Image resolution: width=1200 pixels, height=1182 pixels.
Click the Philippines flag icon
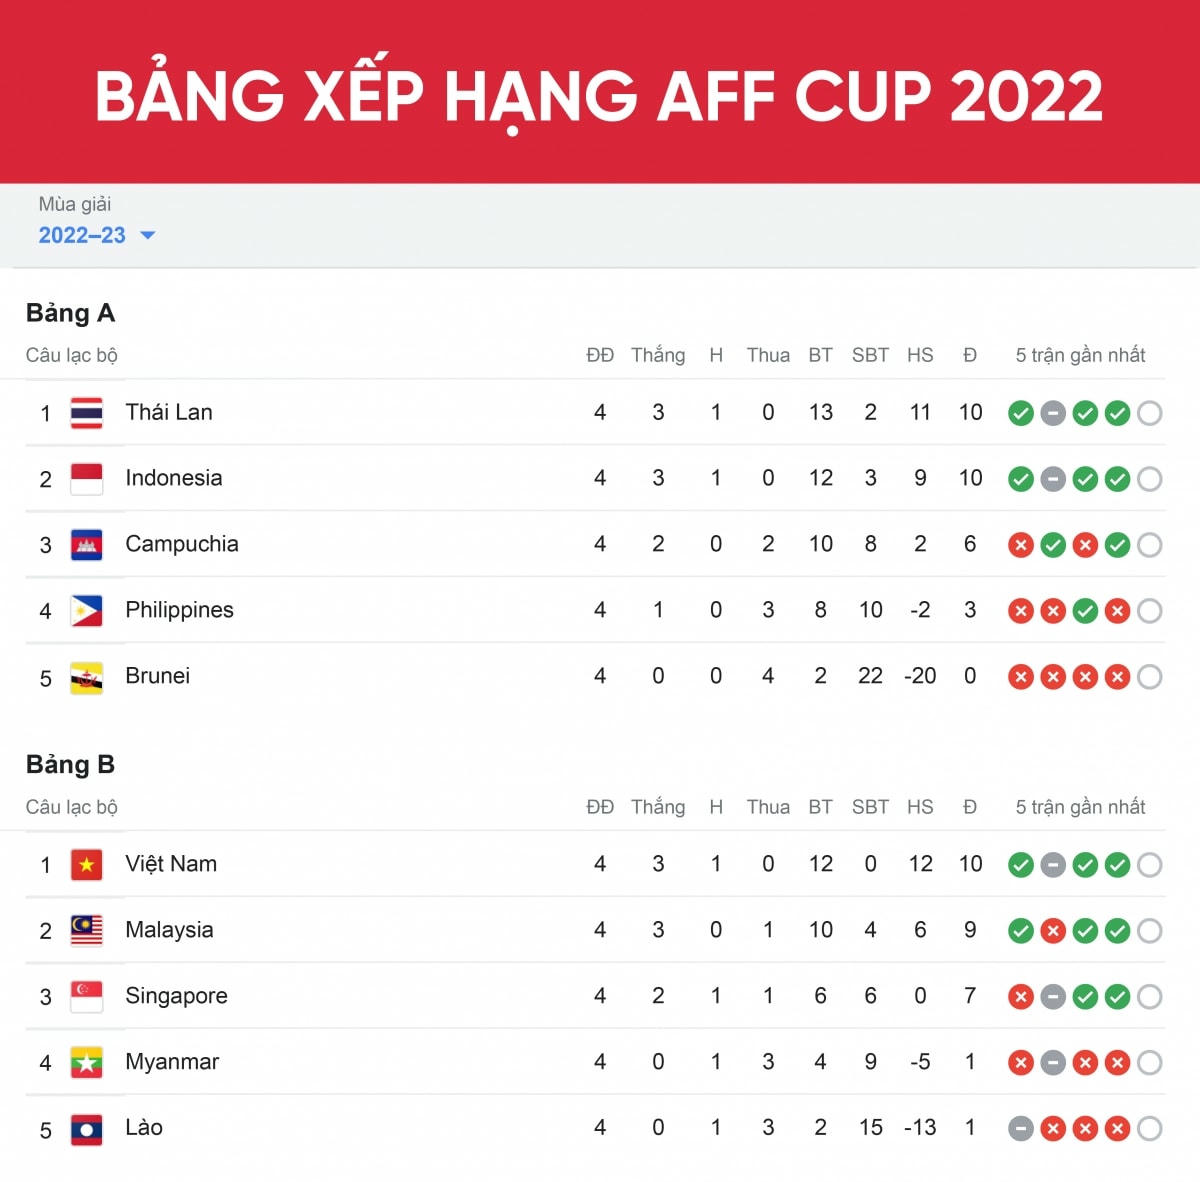coord(87,611)
